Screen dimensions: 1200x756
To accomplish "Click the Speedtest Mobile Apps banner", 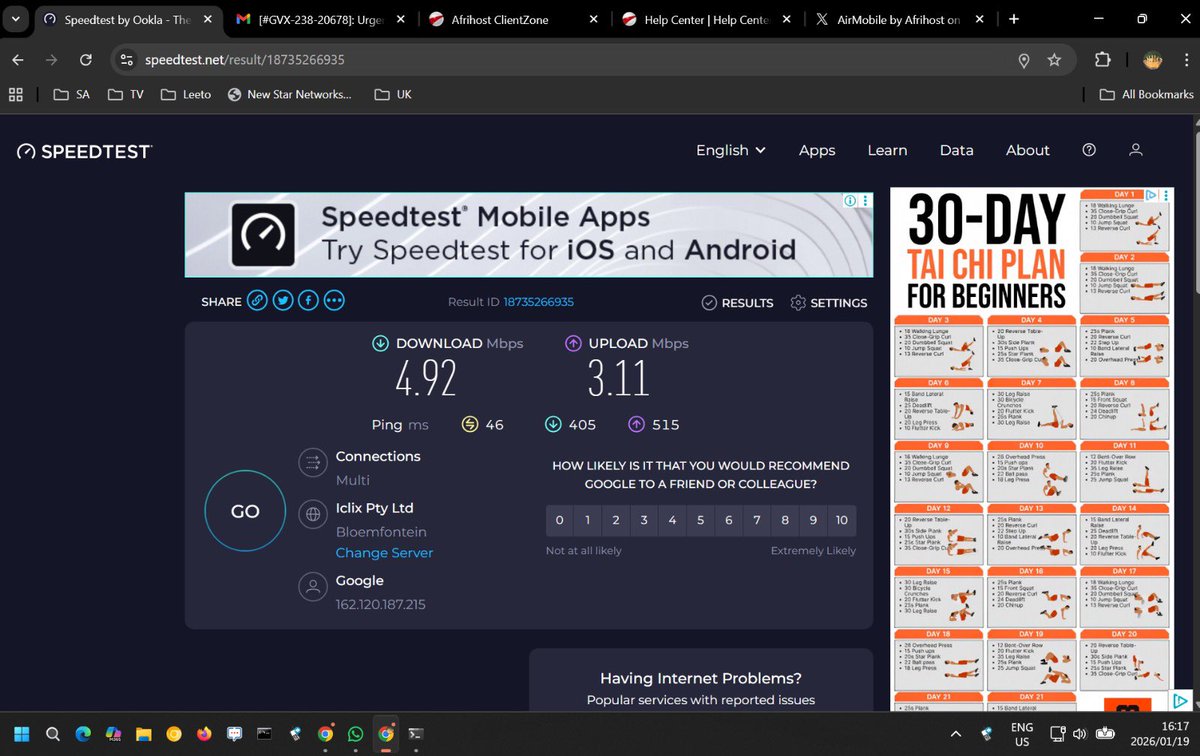I will pyautogui.click(x=528, y=235).
